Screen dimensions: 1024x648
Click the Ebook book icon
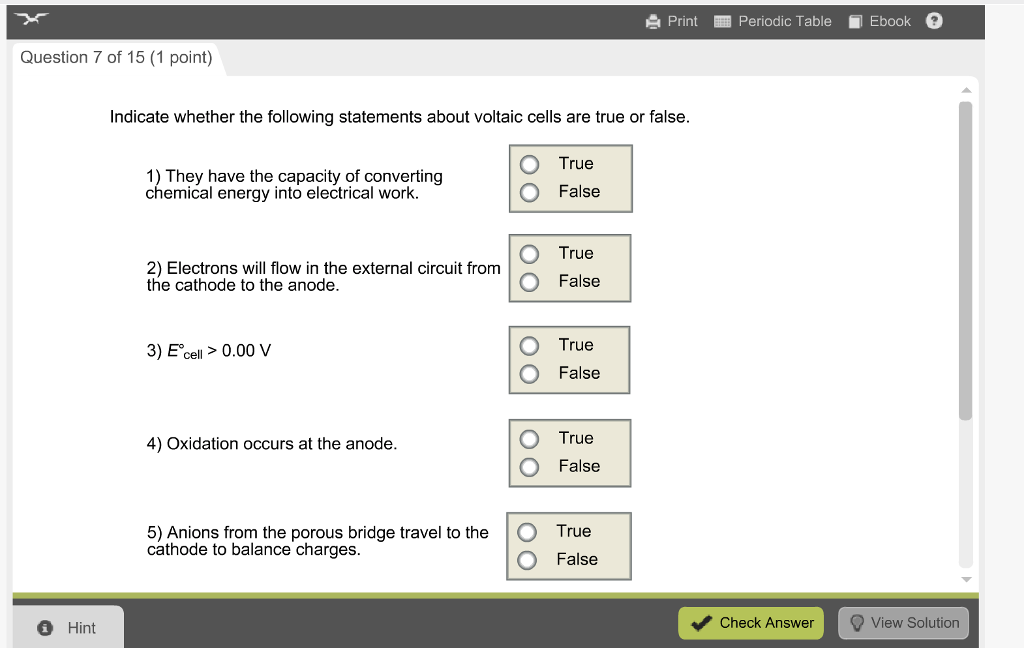tap(853, 21)
